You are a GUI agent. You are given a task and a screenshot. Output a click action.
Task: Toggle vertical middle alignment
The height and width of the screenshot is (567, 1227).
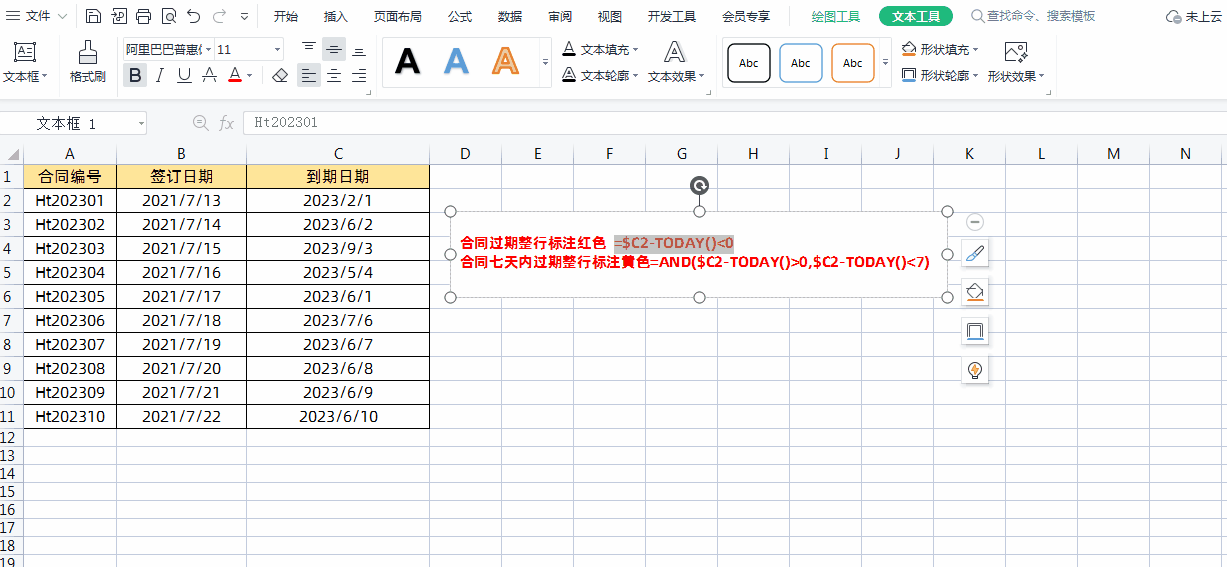point(334,49)
